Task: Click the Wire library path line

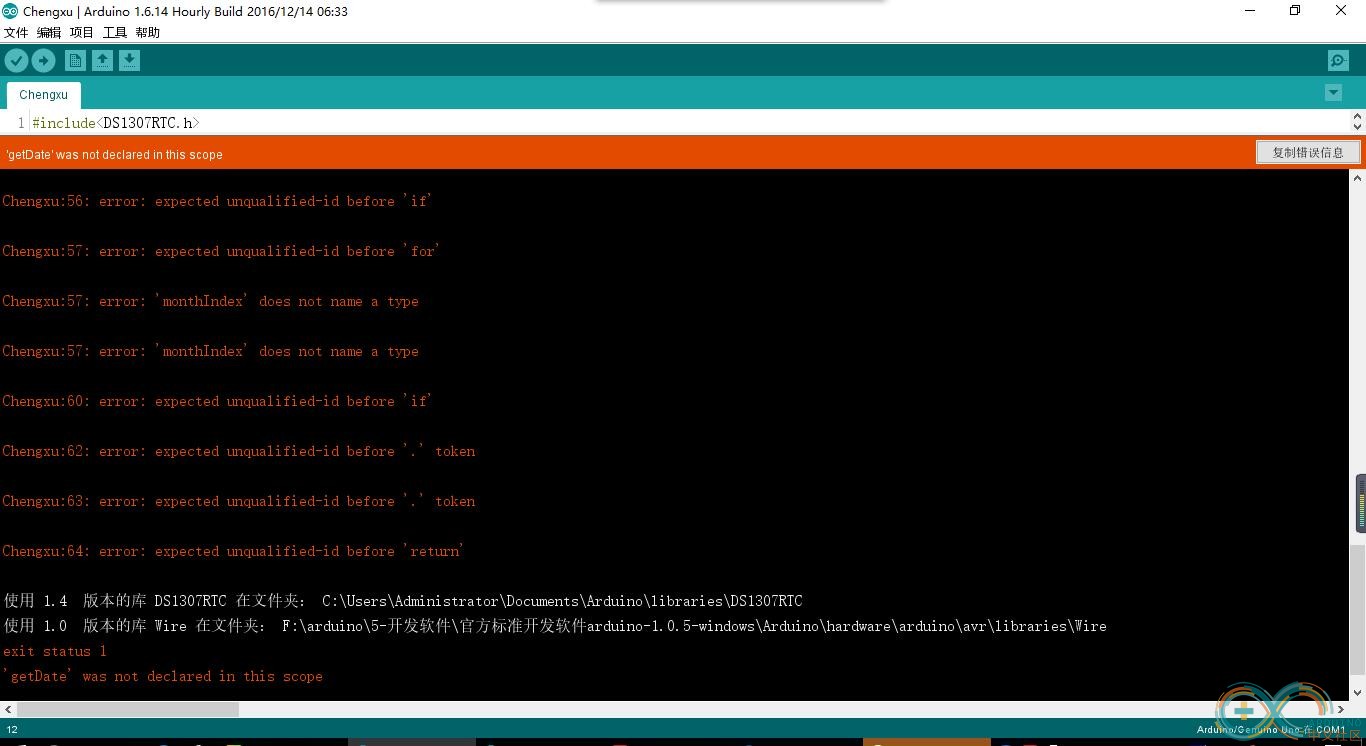Action: [555, 626]
